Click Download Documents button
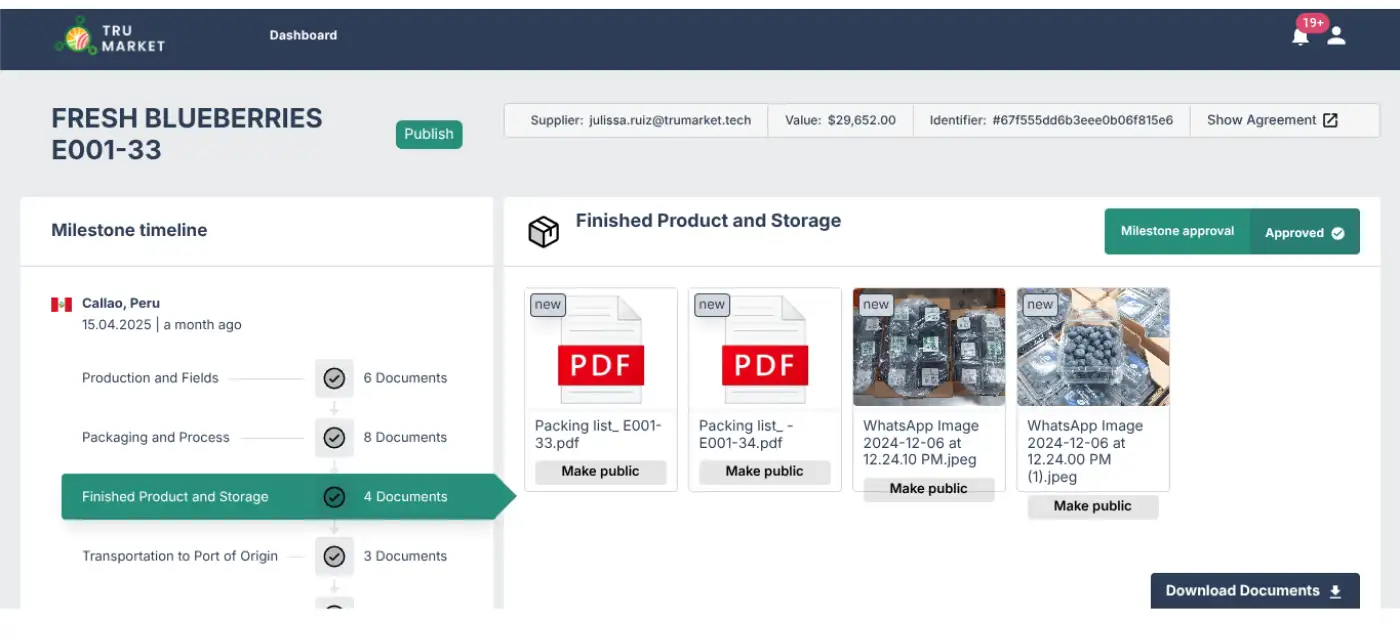The width and height of the screenshot is (1400, 642). 1254,591
